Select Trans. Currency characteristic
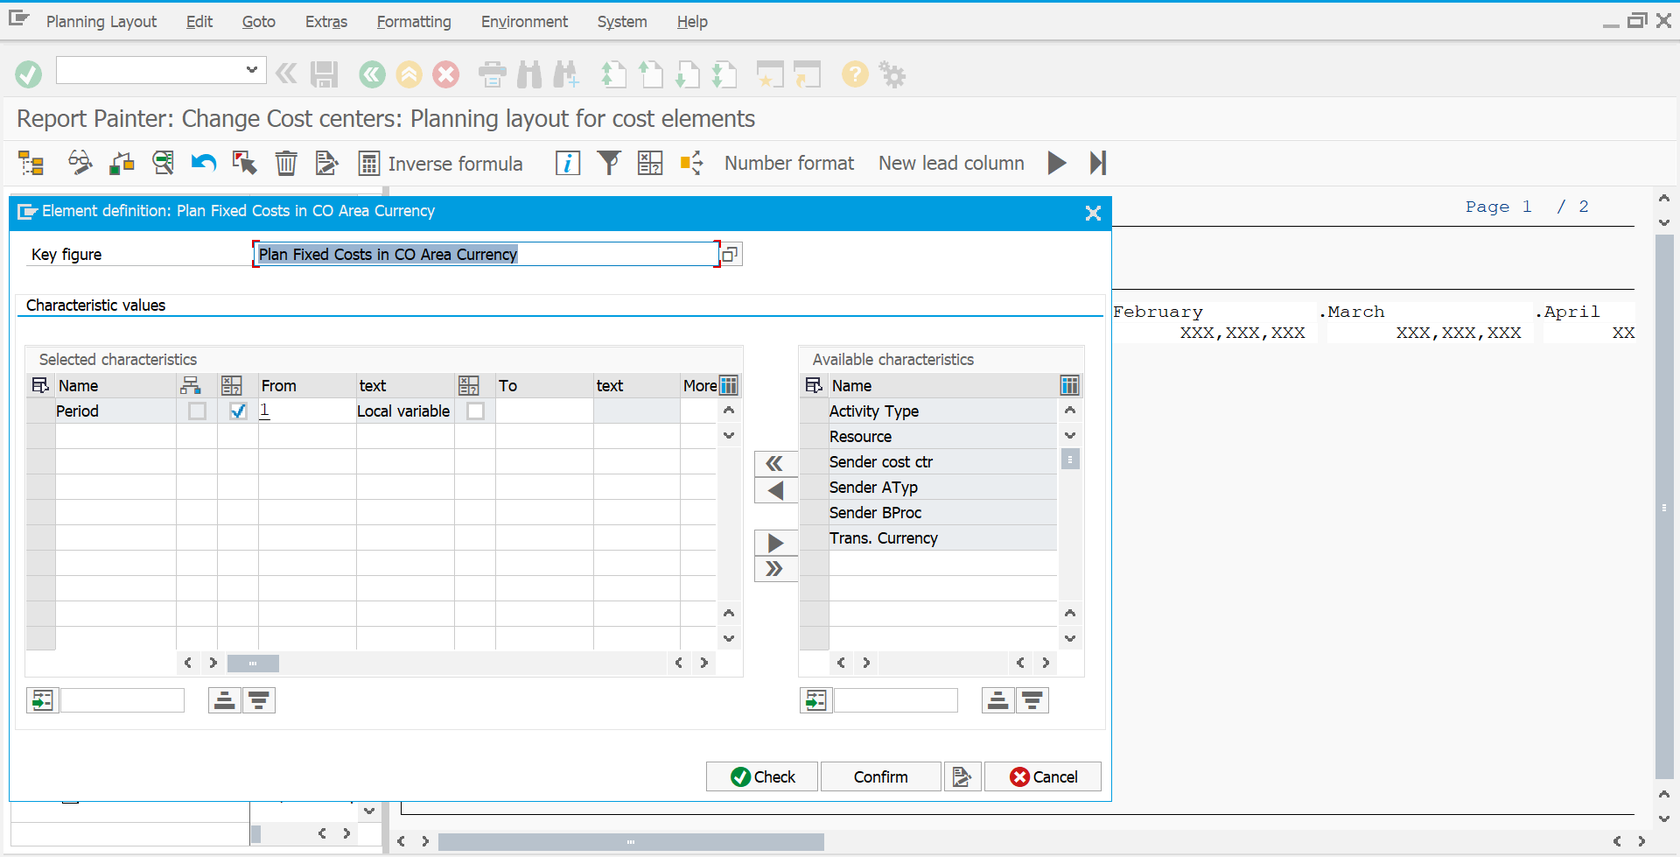This screenshot has height=857, width=1680. tap(942, 538)
